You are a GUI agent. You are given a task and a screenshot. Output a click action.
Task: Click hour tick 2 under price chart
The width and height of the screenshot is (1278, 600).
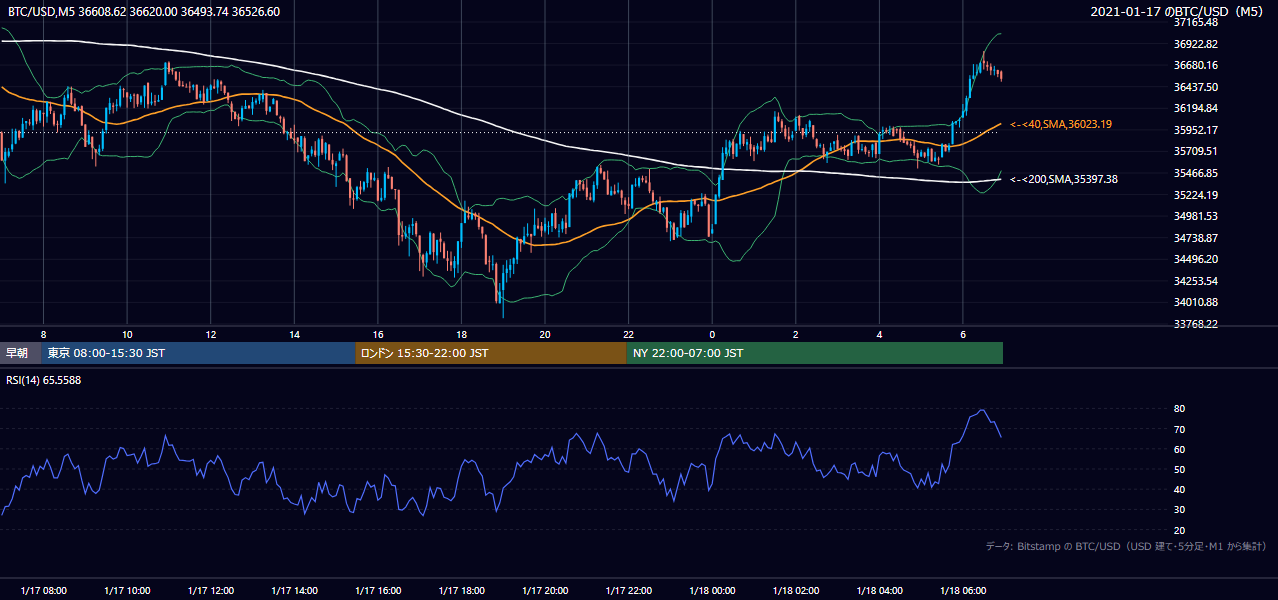pyautogui.click(x=796, y=334)
